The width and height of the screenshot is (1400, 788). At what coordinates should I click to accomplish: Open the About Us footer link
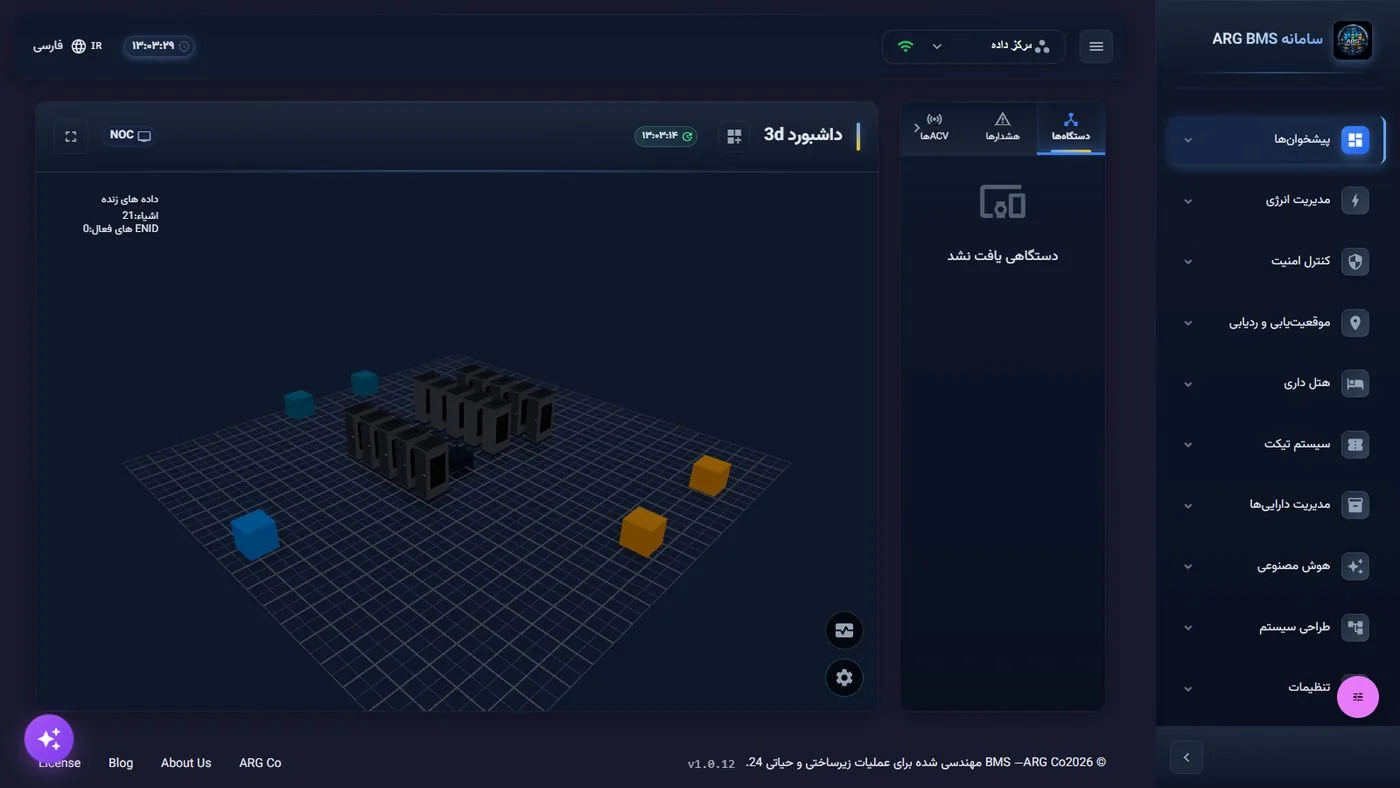(186, 763)
